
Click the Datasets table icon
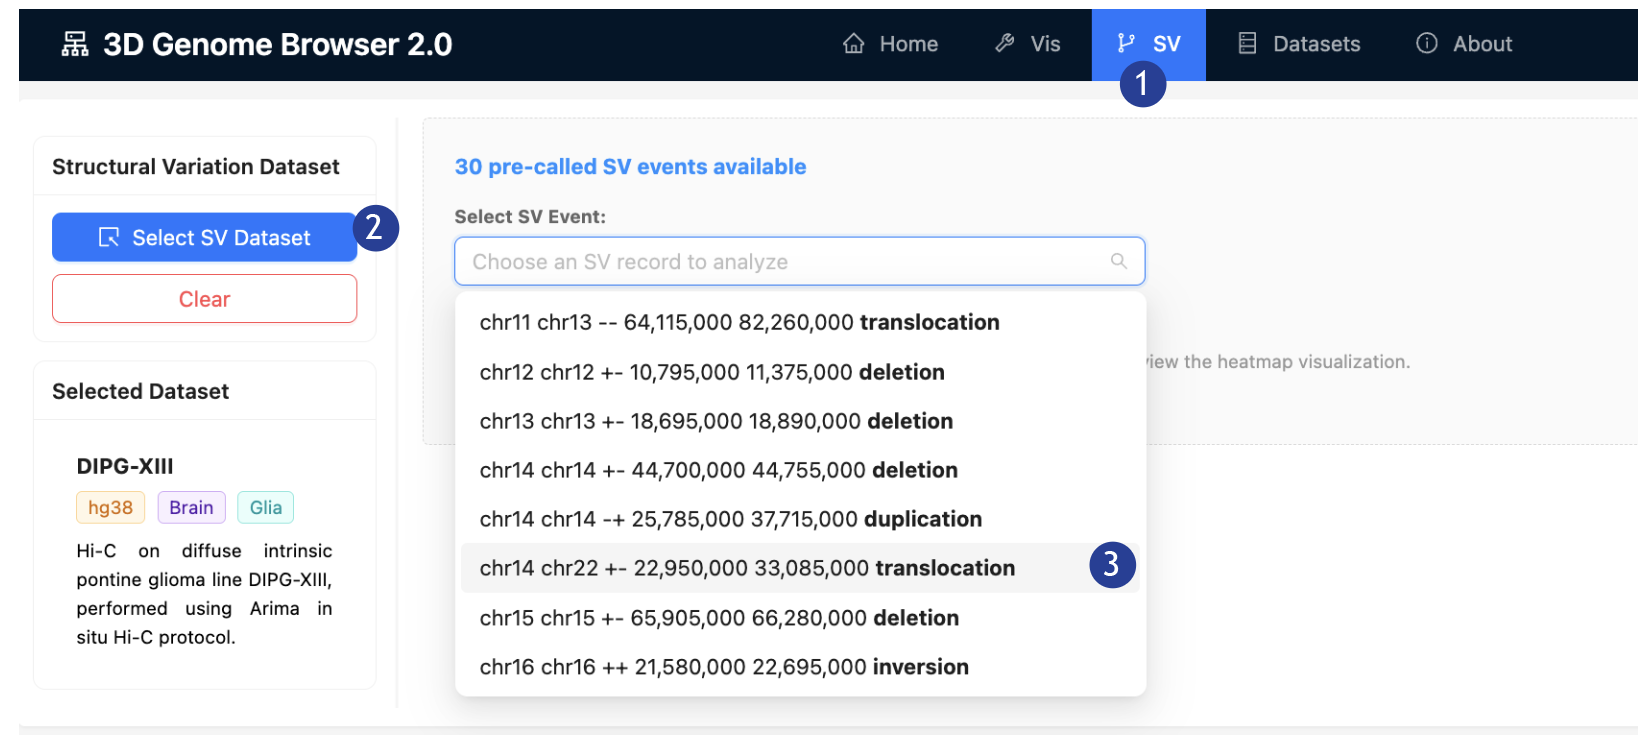(1247, 43)
